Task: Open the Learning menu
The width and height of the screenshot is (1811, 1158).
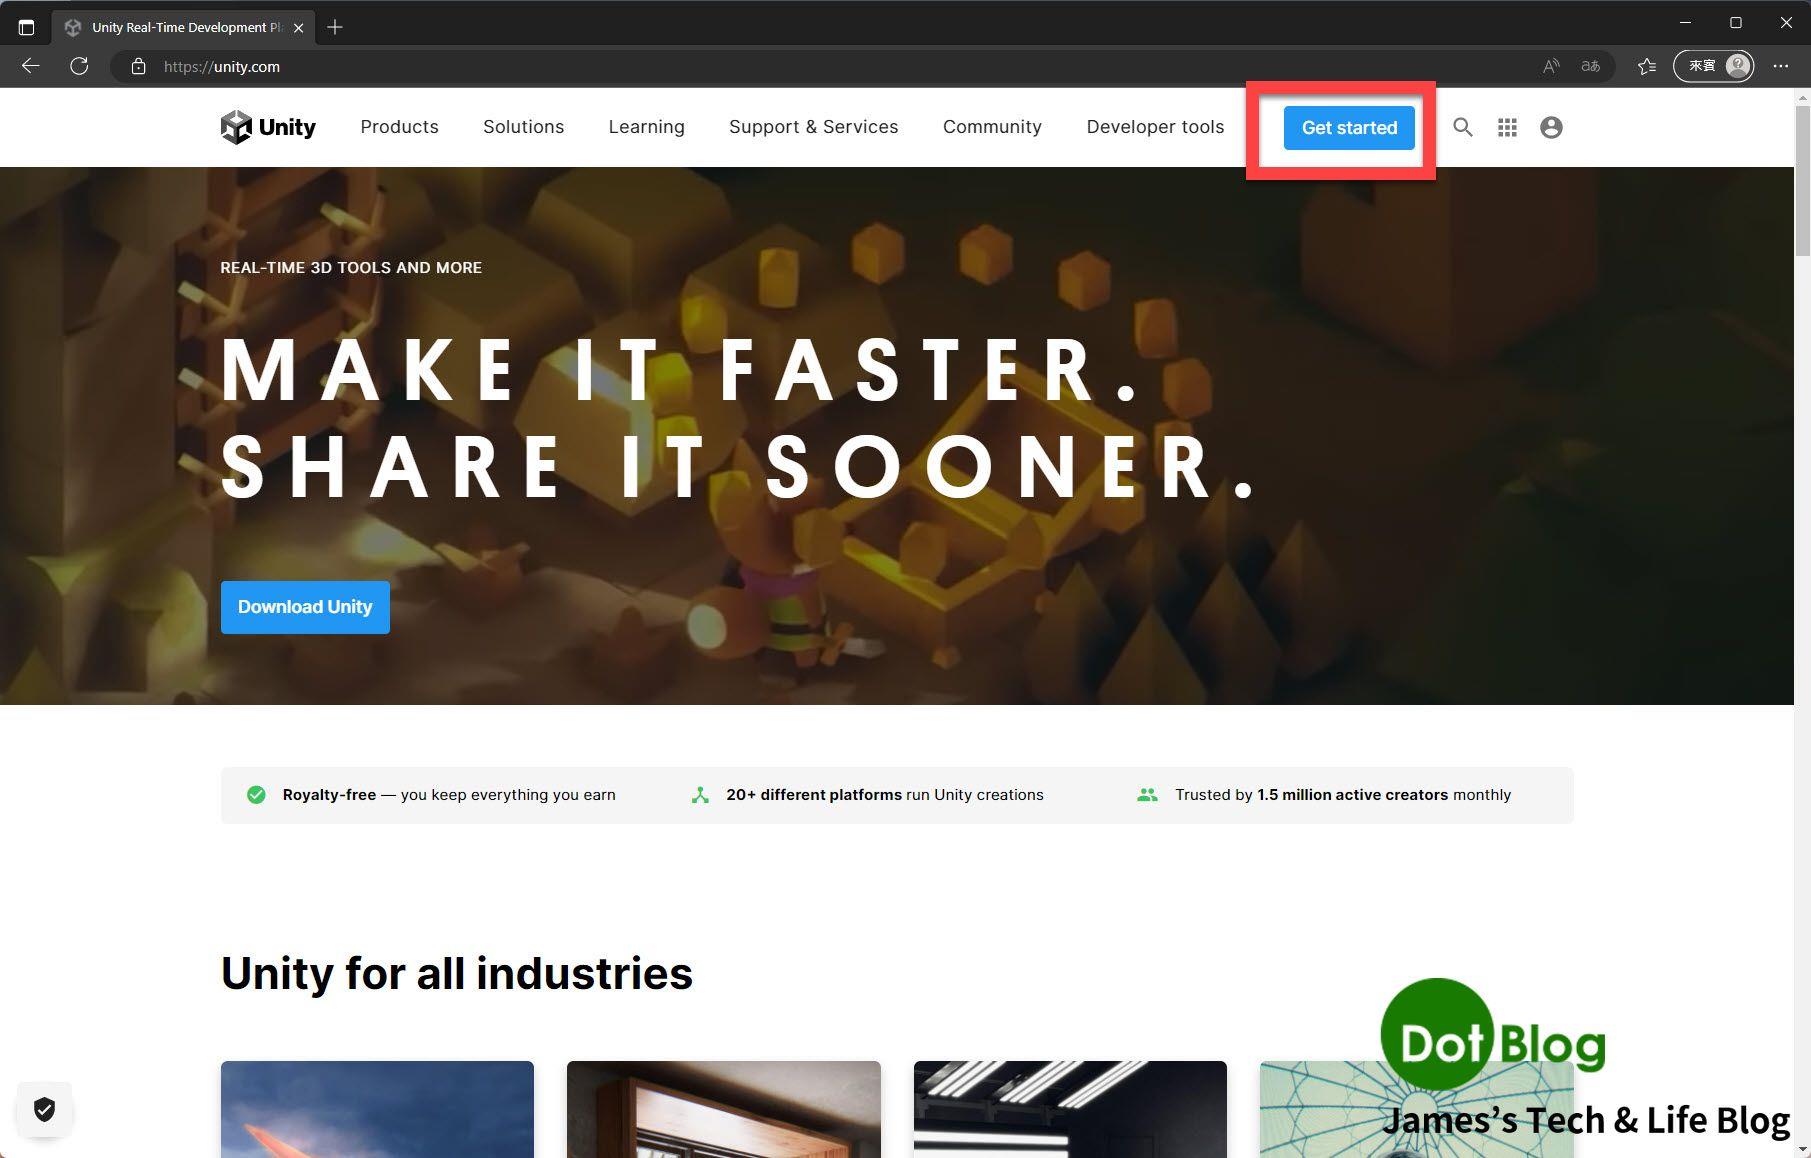Action: click(x=646, y=127)
